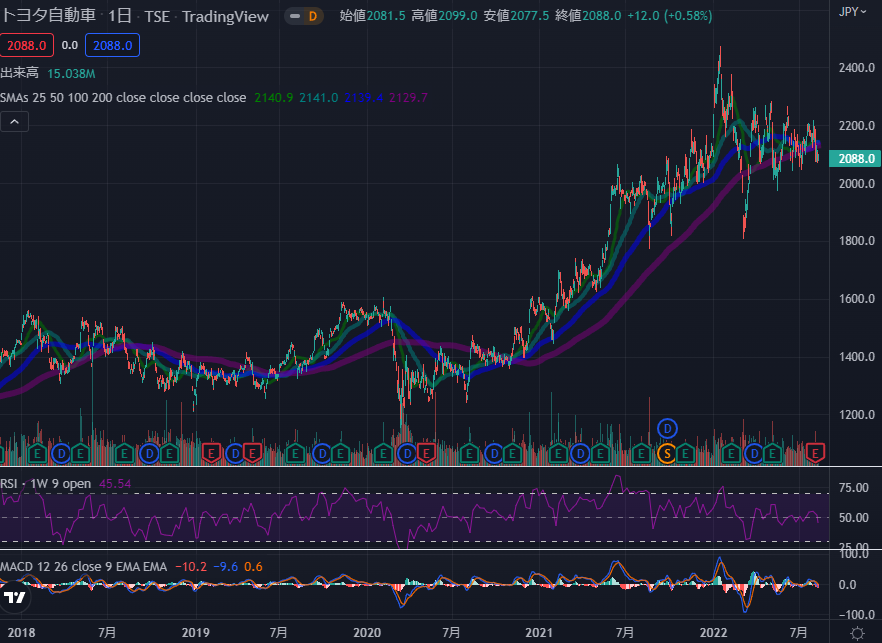Click the teal 2141.0 SMA value

(318, 98)
